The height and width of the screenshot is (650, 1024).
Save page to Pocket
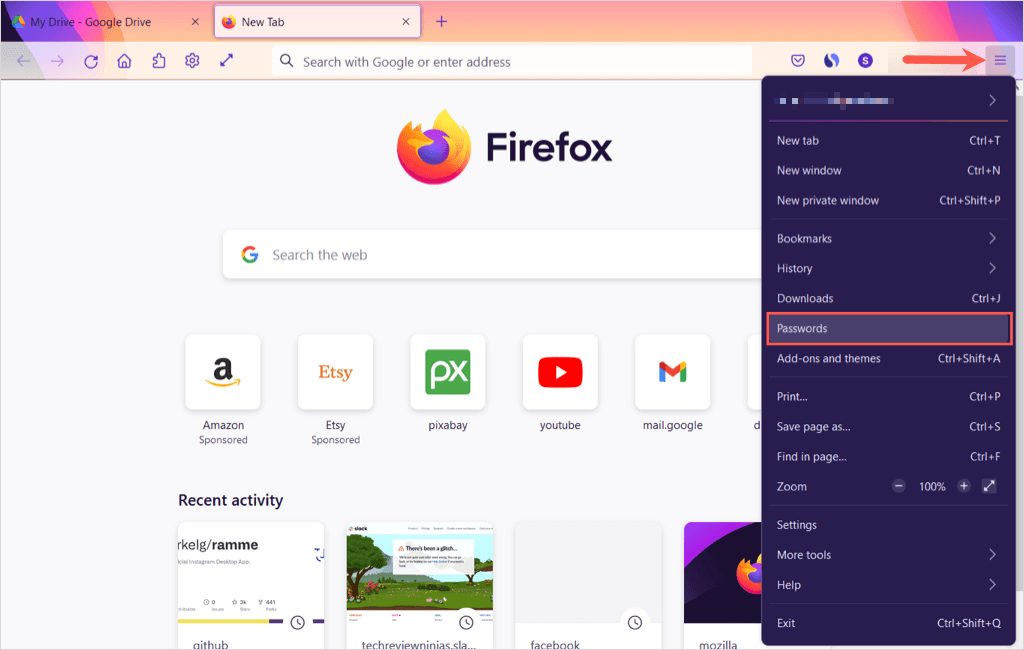coord(798,60)
